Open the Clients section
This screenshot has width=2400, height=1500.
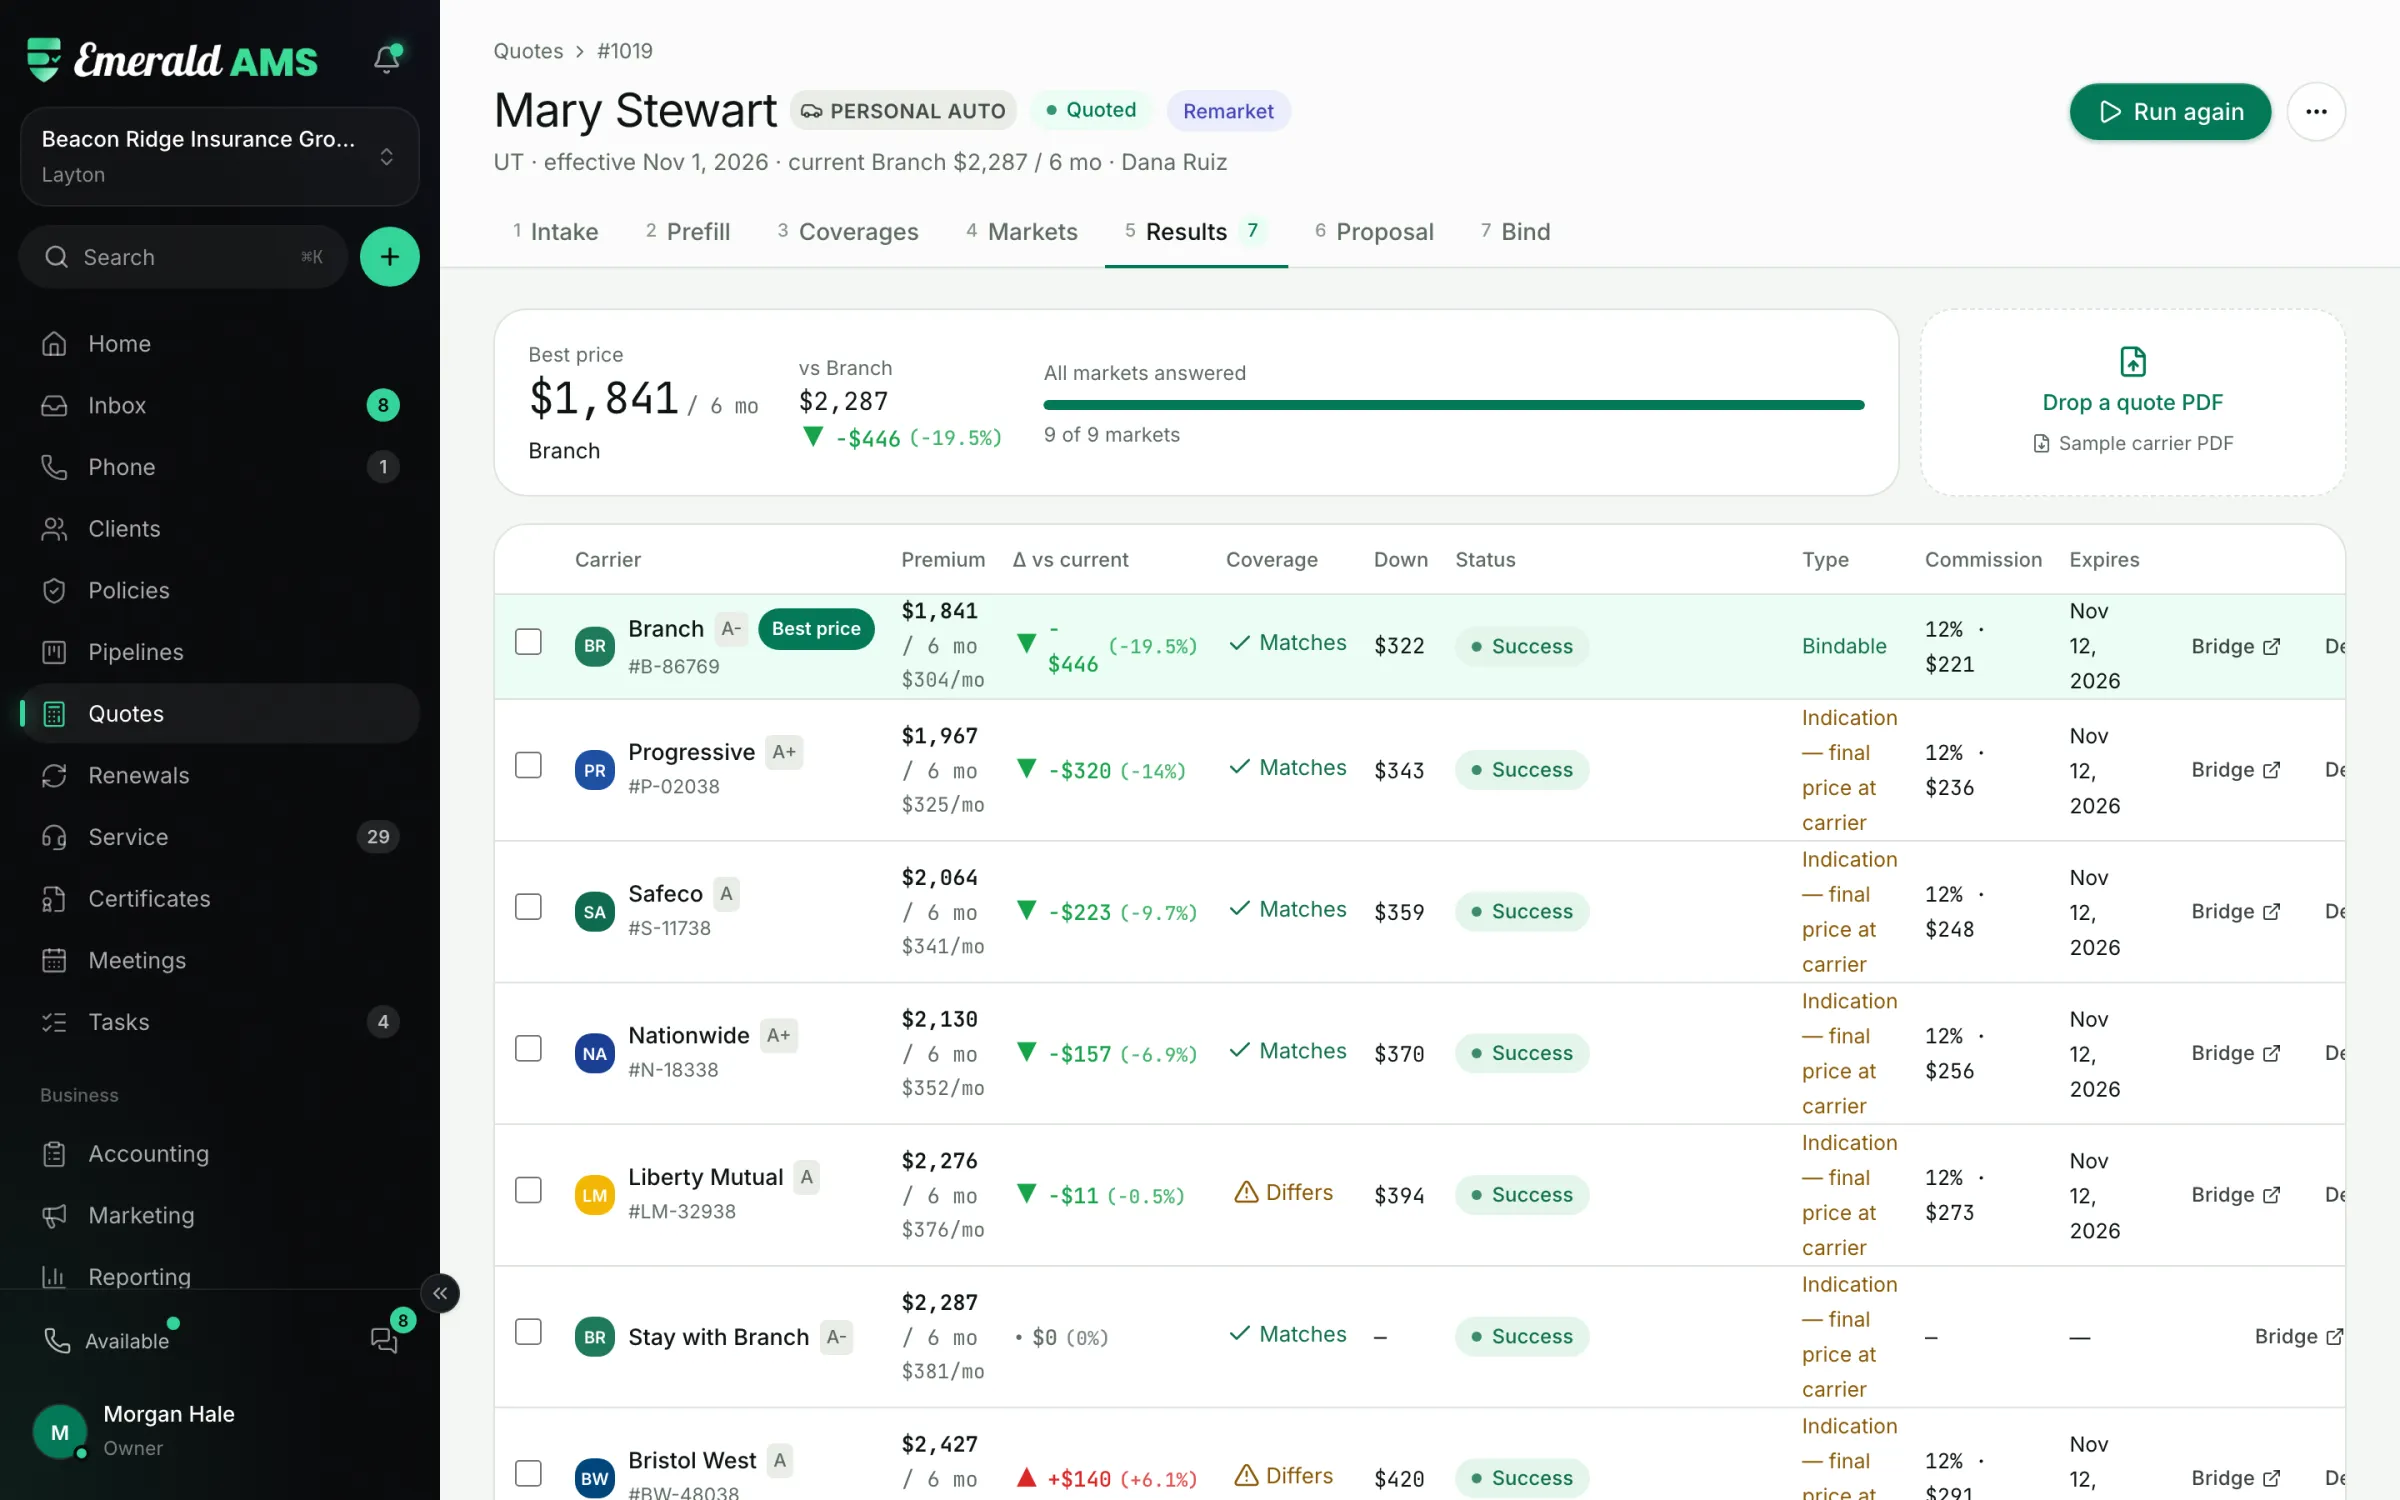point(220,529)
